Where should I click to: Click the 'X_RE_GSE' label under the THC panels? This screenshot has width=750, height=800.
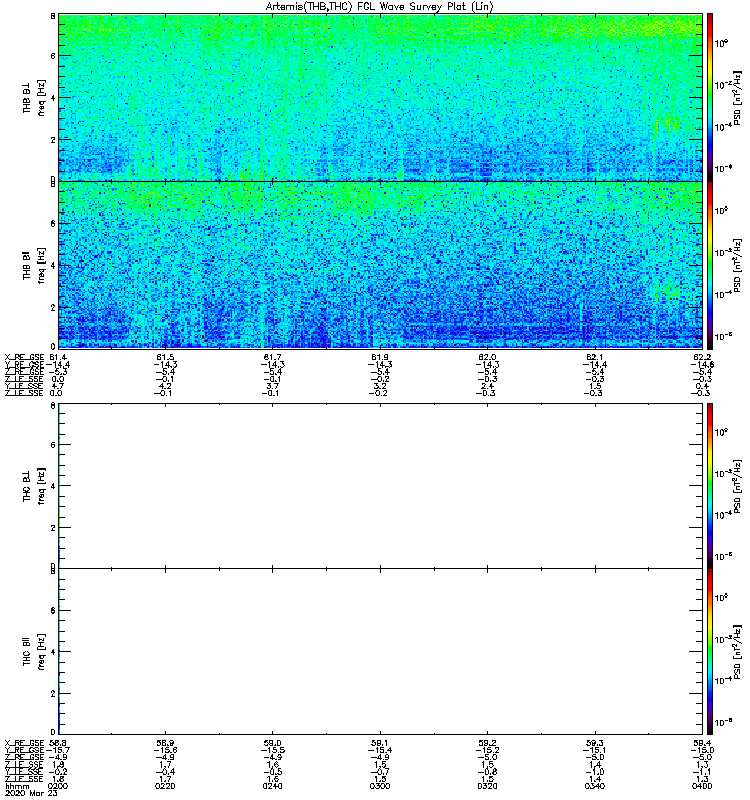(24, 743)
